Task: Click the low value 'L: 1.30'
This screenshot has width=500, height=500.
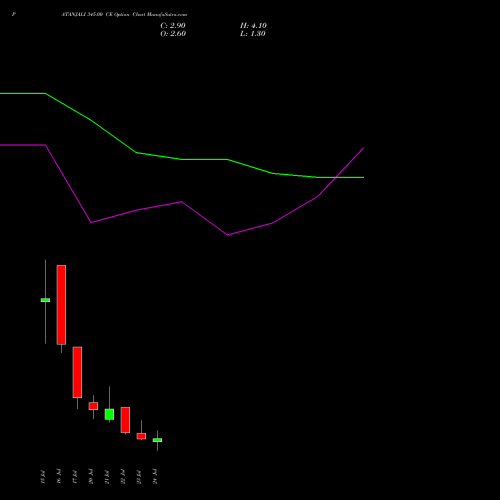Action: (253, 34)
